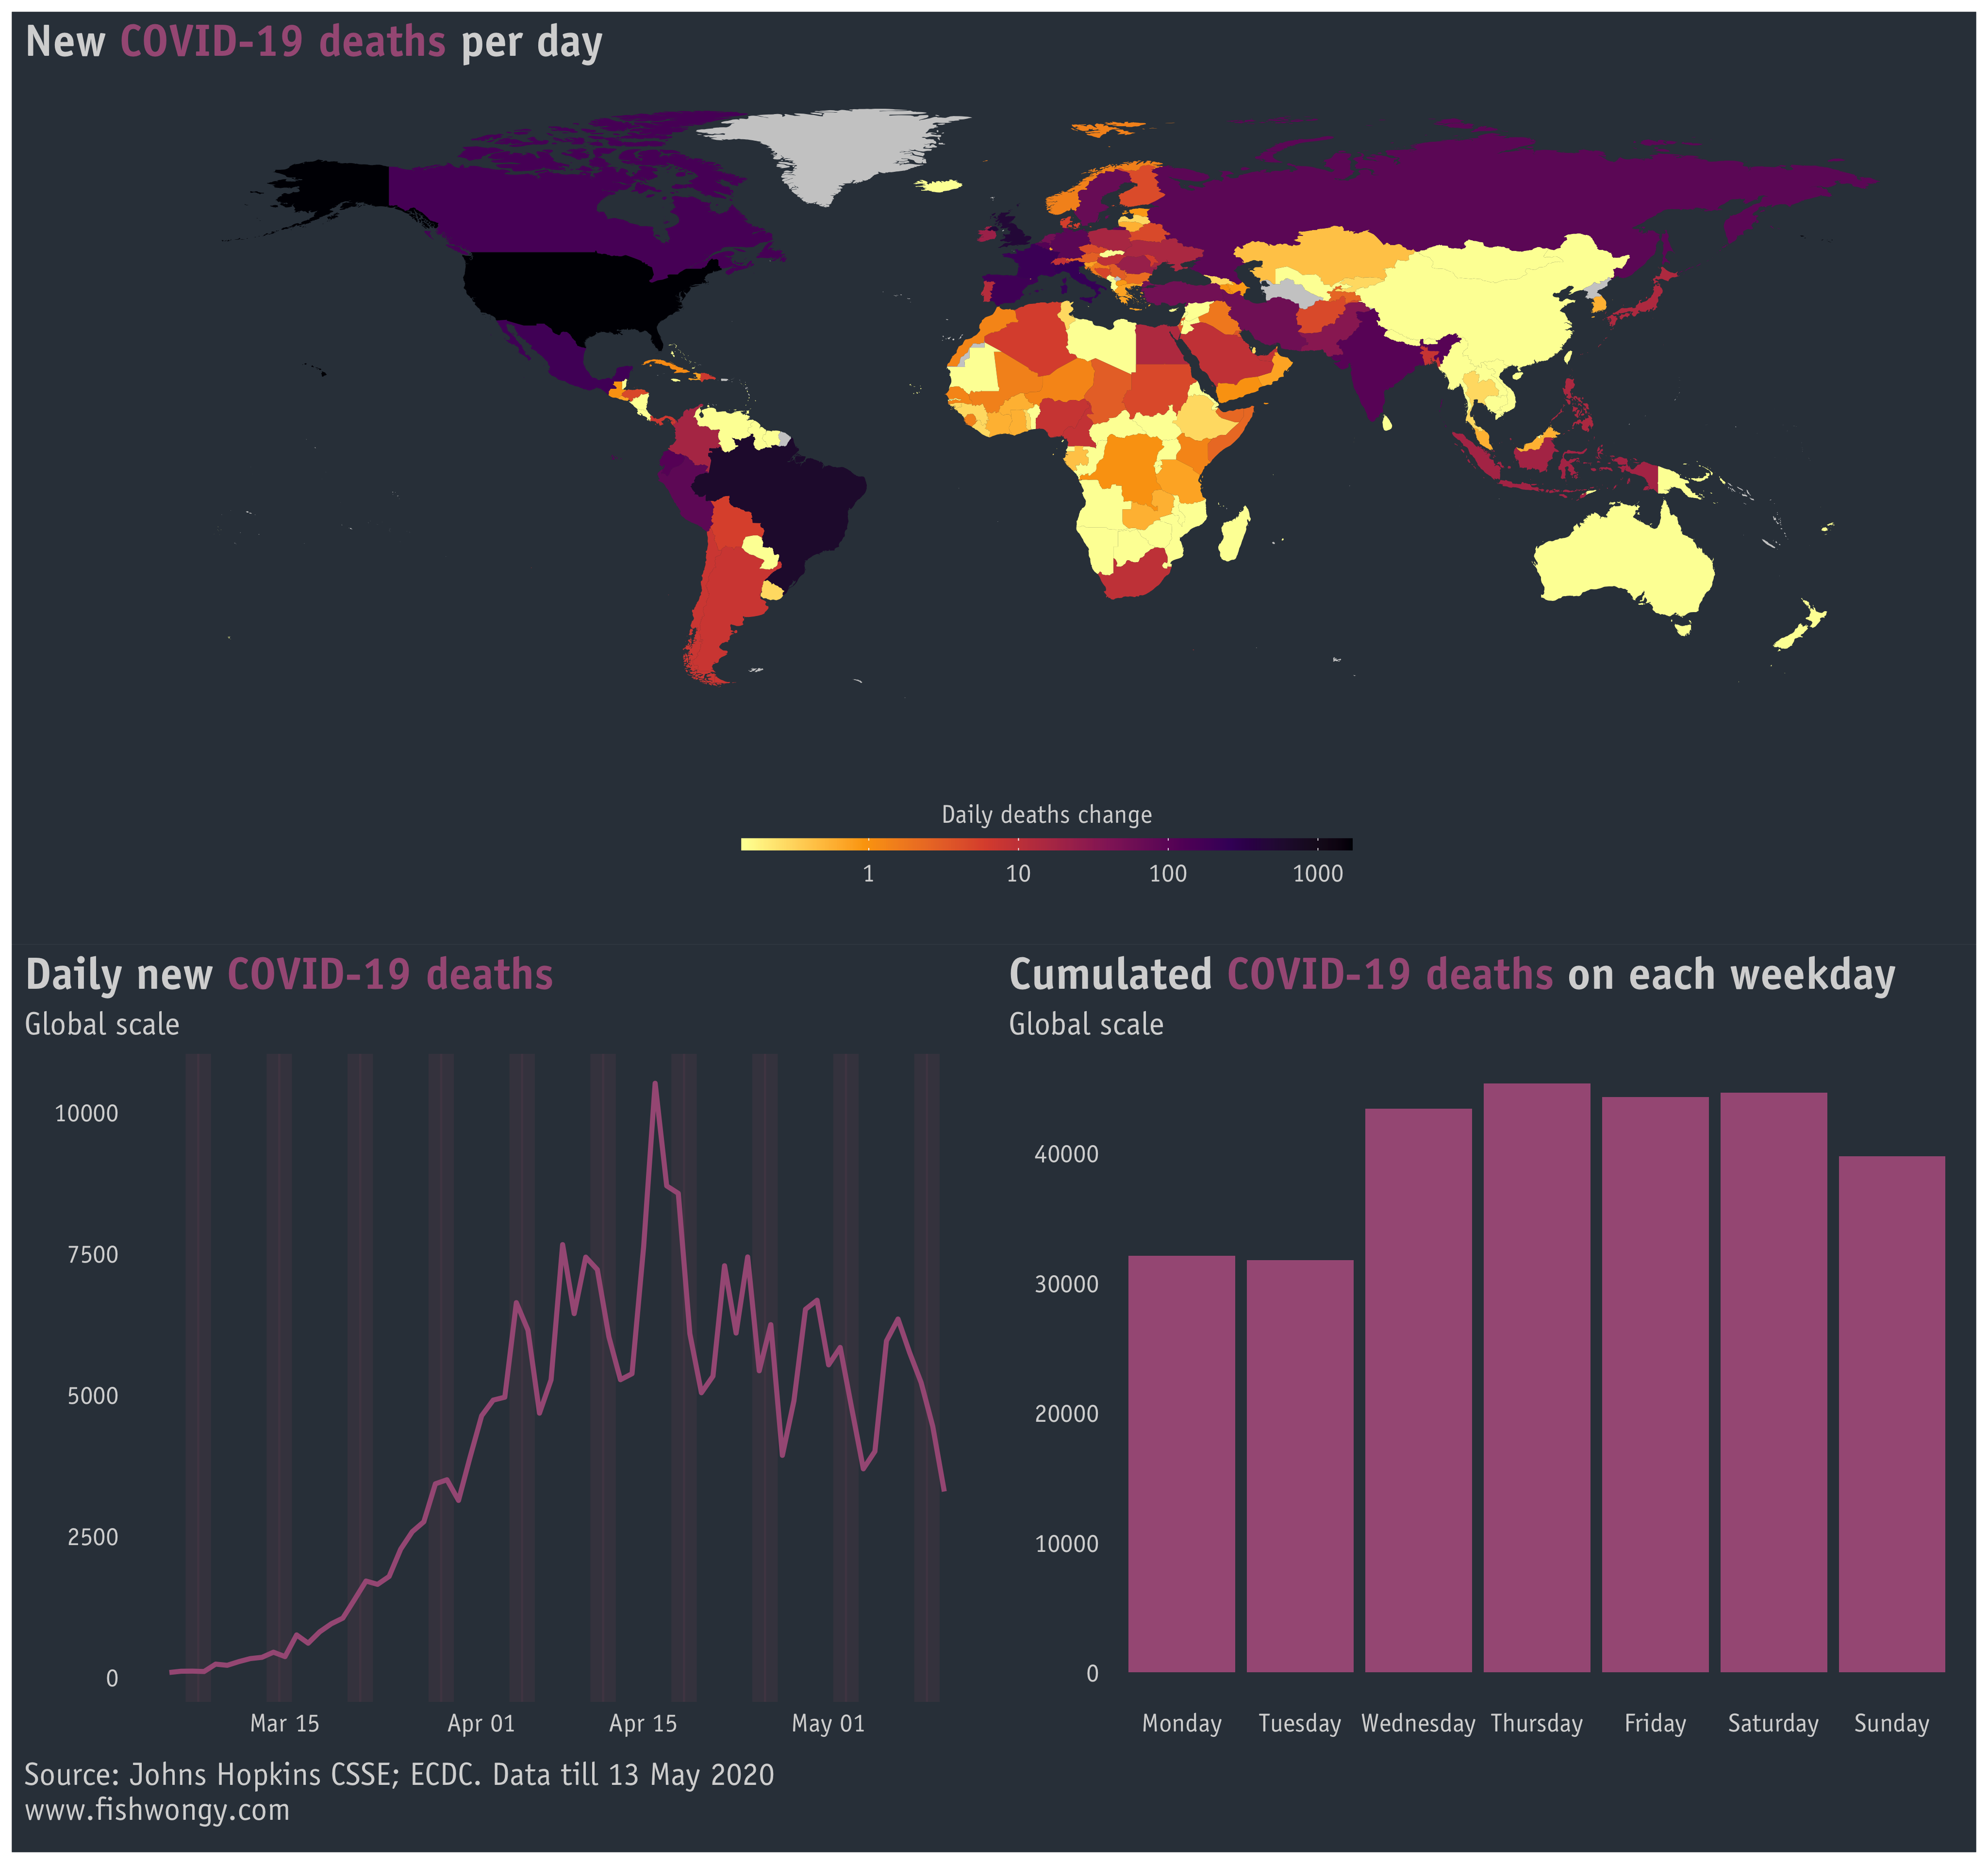
Task: Click the Sunday bar
Action: tap(1892, 1414)
